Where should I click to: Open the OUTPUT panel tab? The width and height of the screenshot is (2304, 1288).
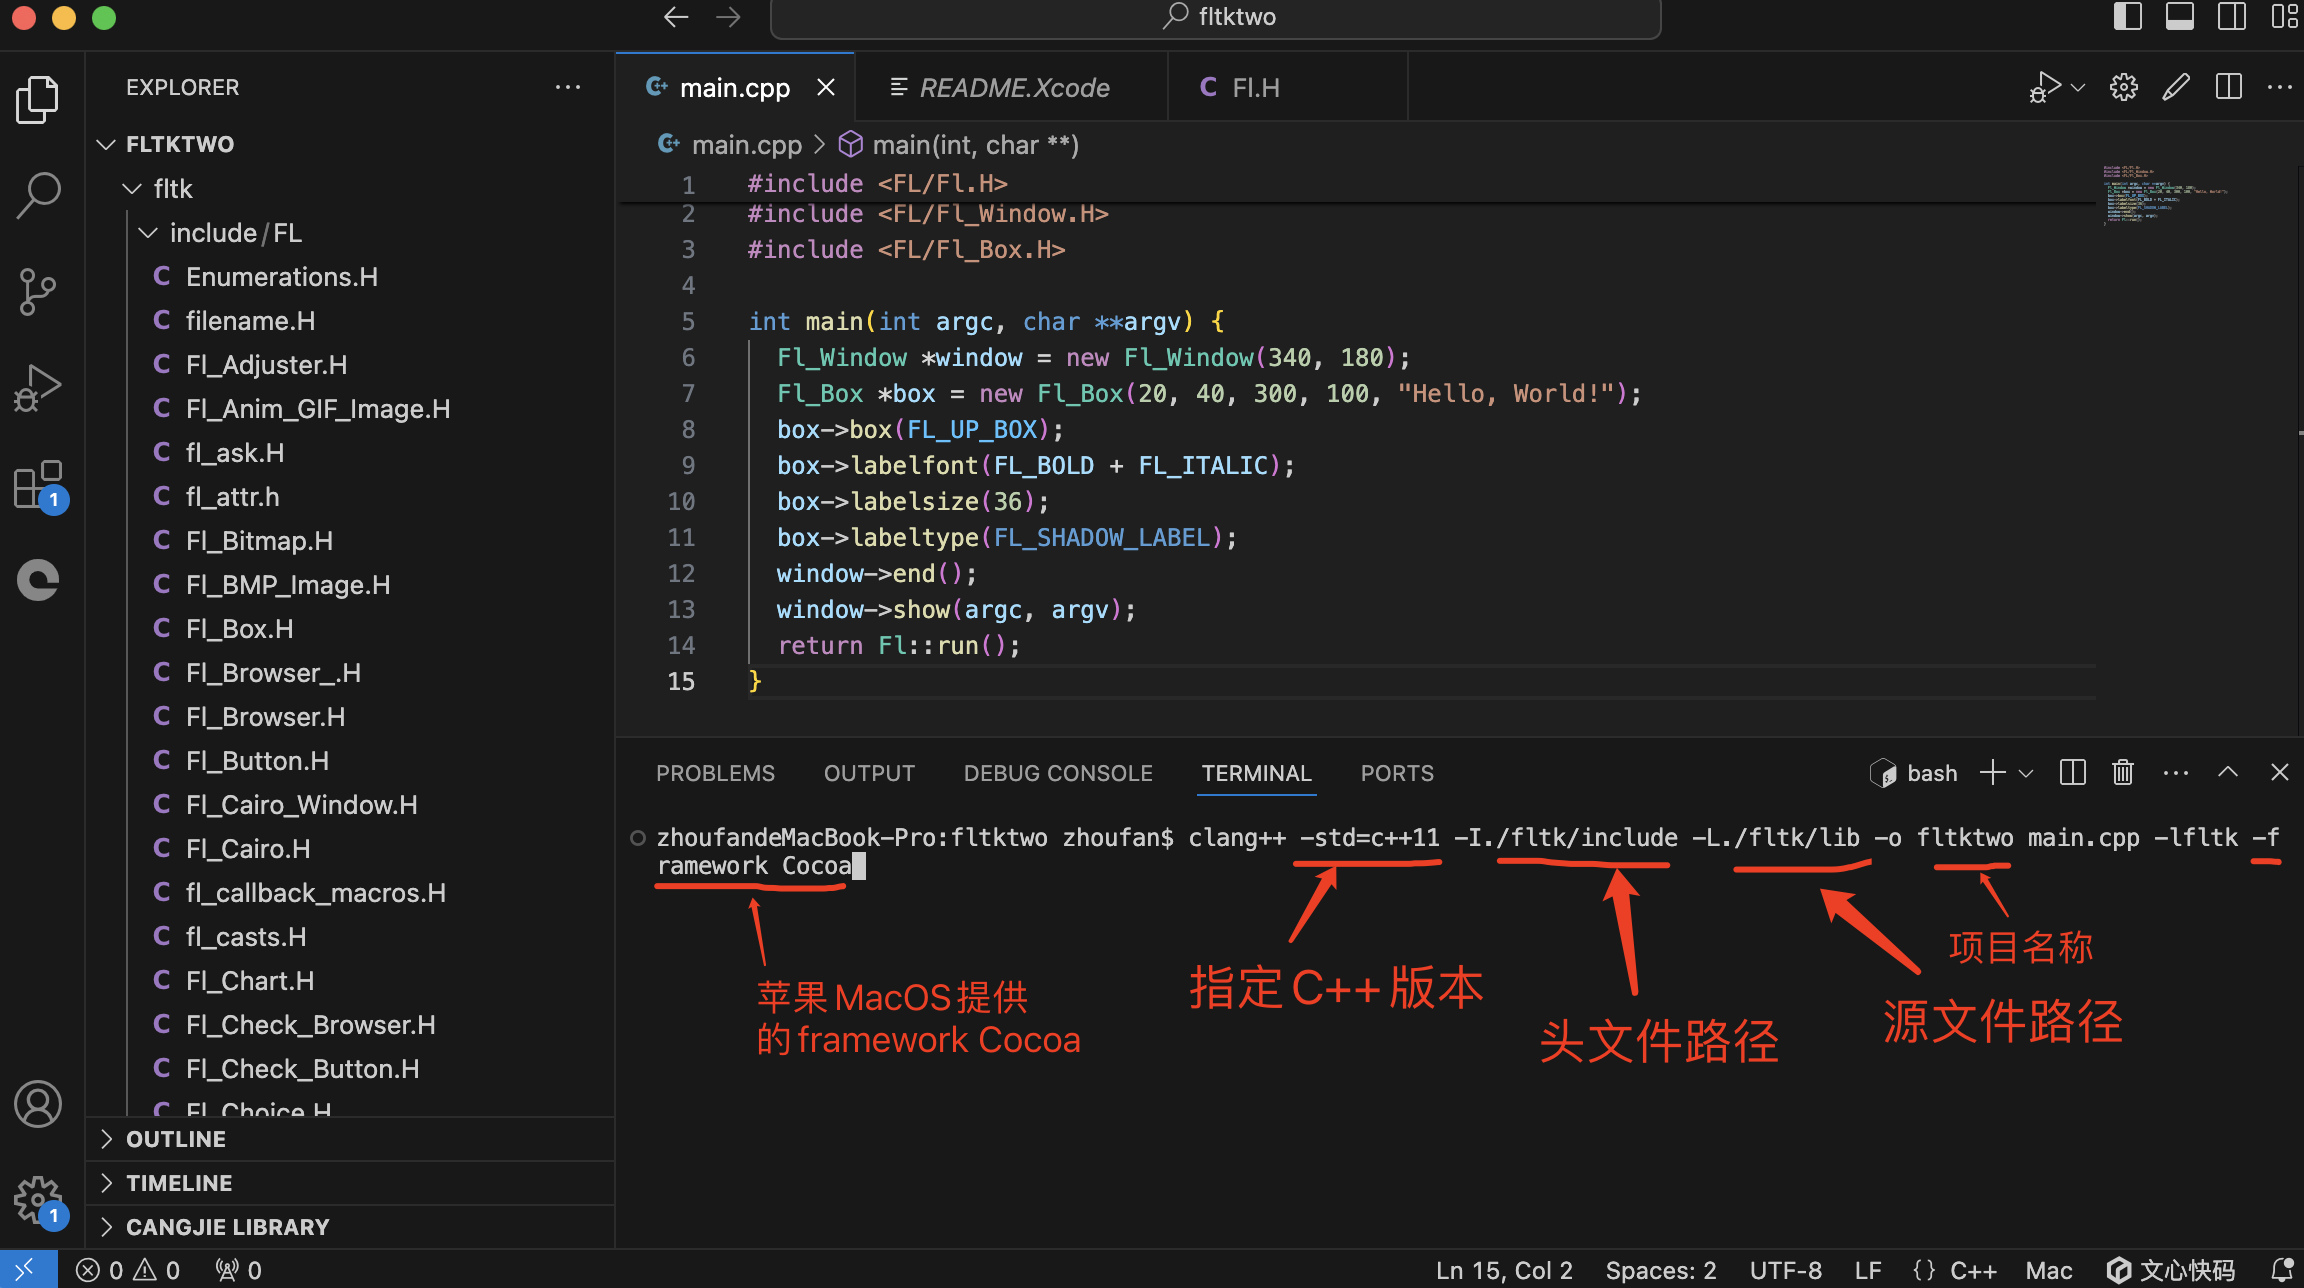tap(869, 773)
